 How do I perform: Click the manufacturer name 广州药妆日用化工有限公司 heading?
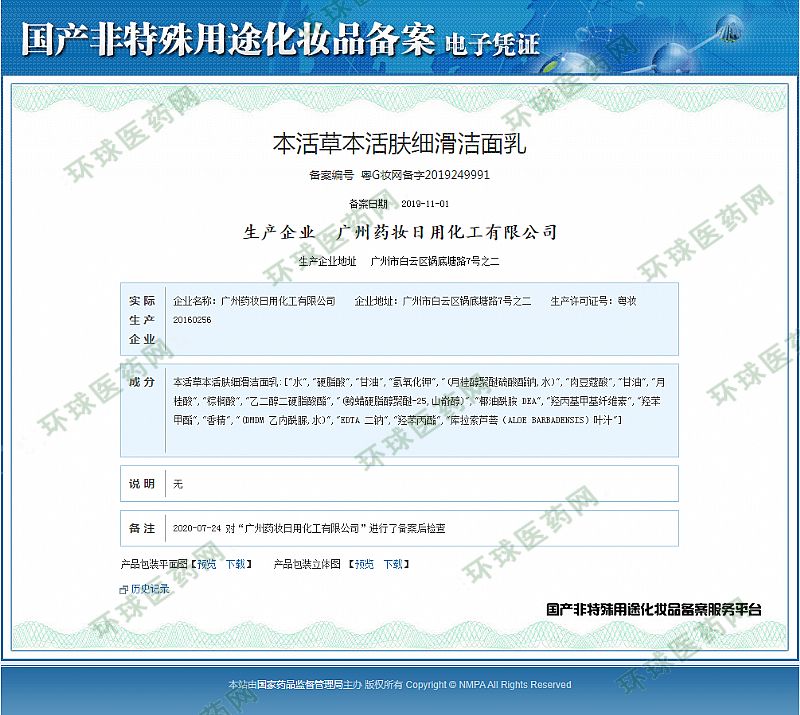[x=447, y=232]
